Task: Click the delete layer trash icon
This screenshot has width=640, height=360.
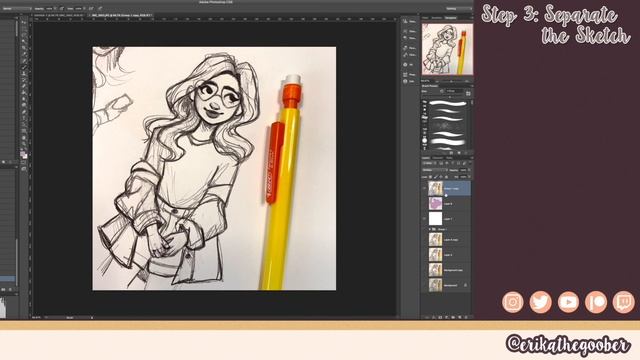Action: point(466,317)
